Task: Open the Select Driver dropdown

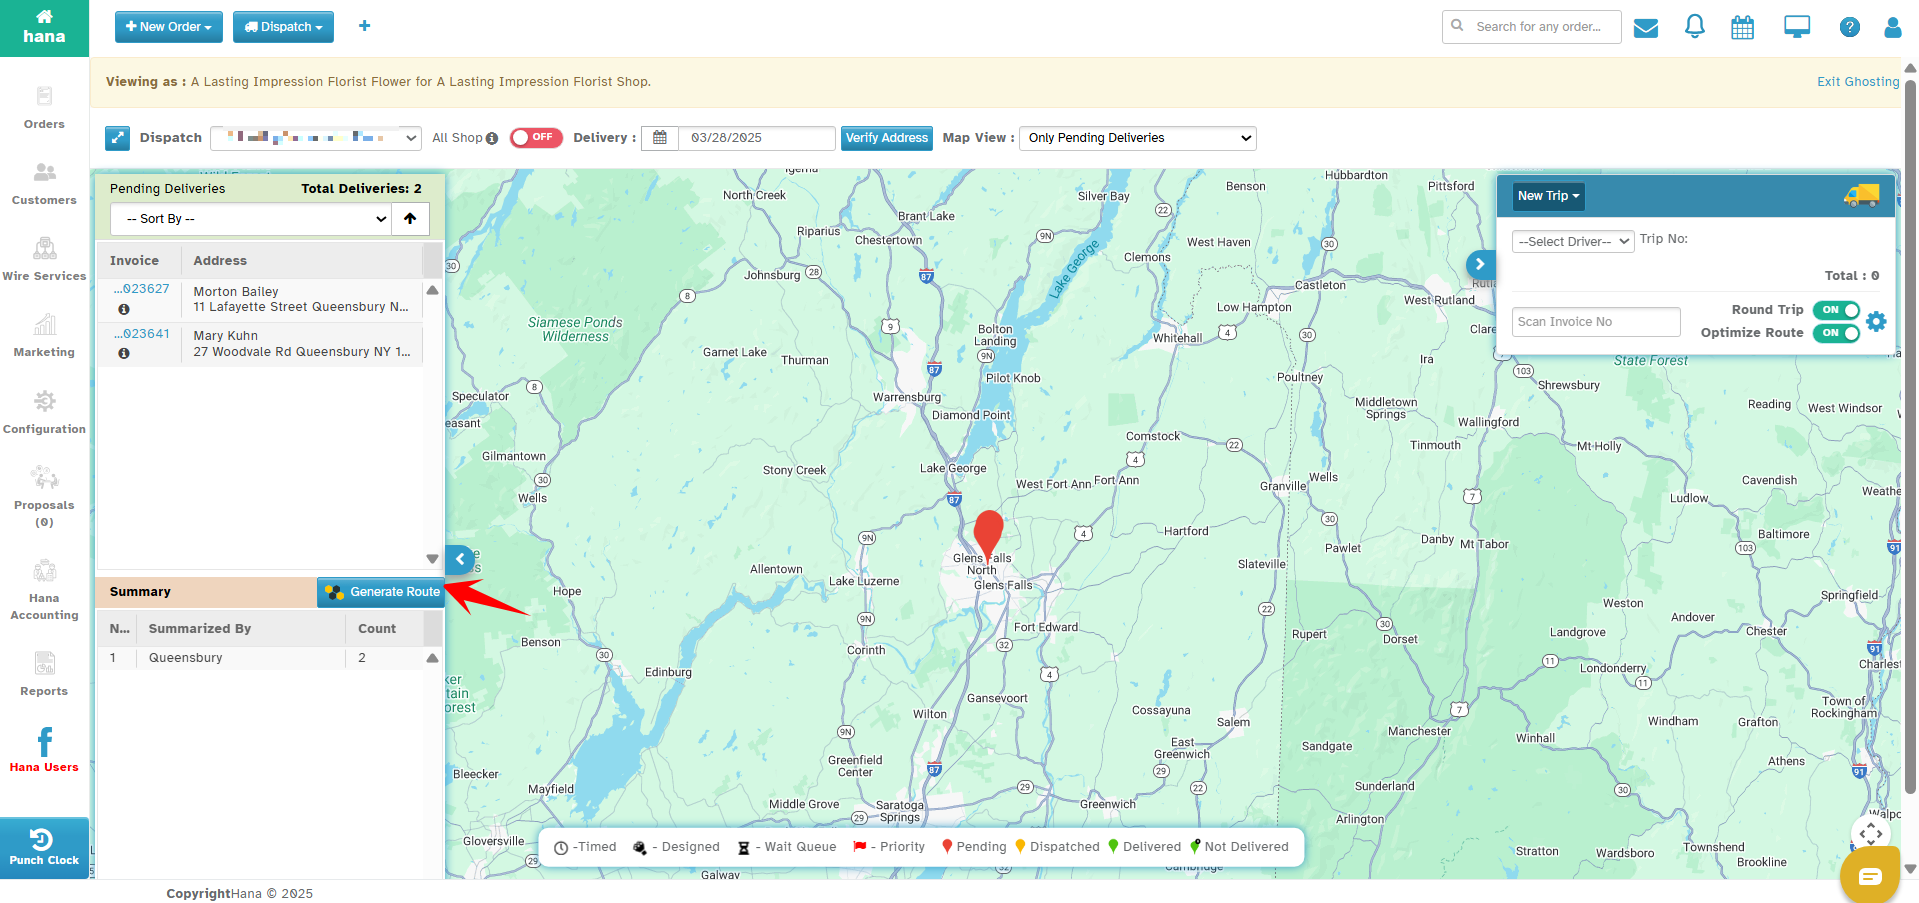Action: (x=1573, y=241)
